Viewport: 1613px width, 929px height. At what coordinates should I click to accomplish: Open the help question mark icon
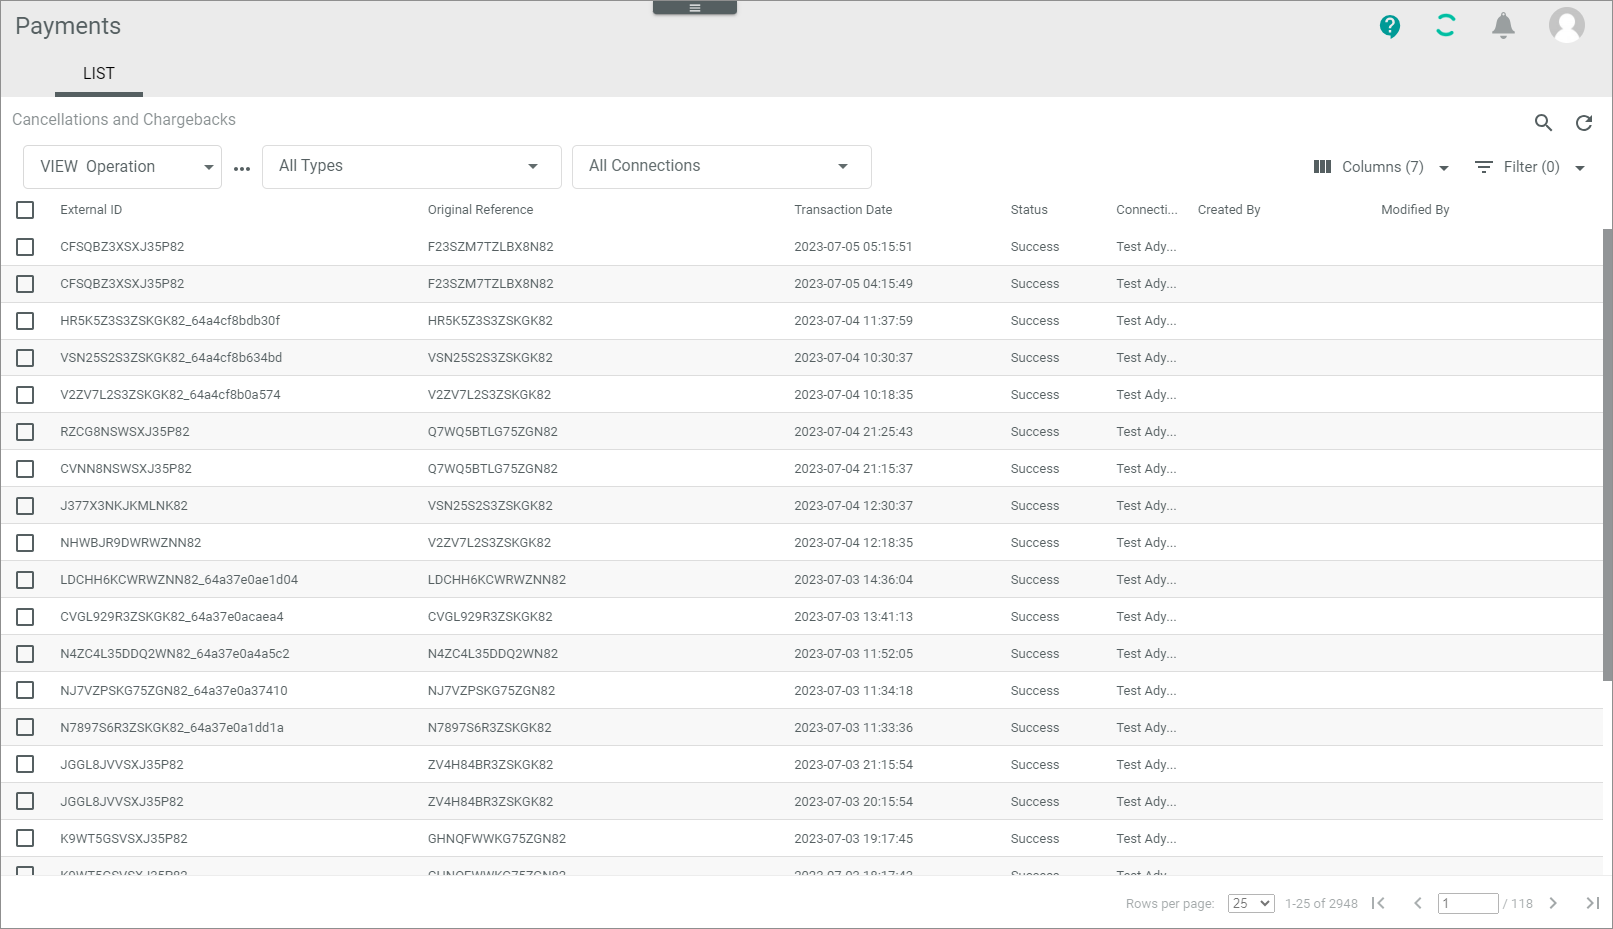1389,26
